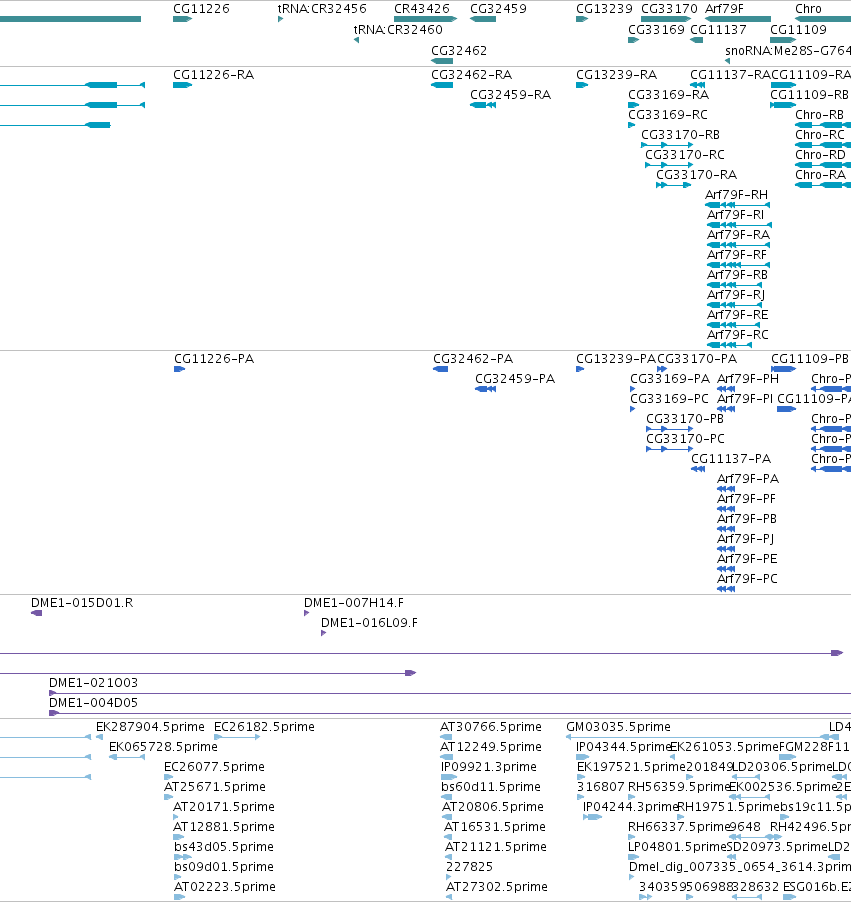
Task: Open the Chro-RB transcript label
Action: coord(819,115)
